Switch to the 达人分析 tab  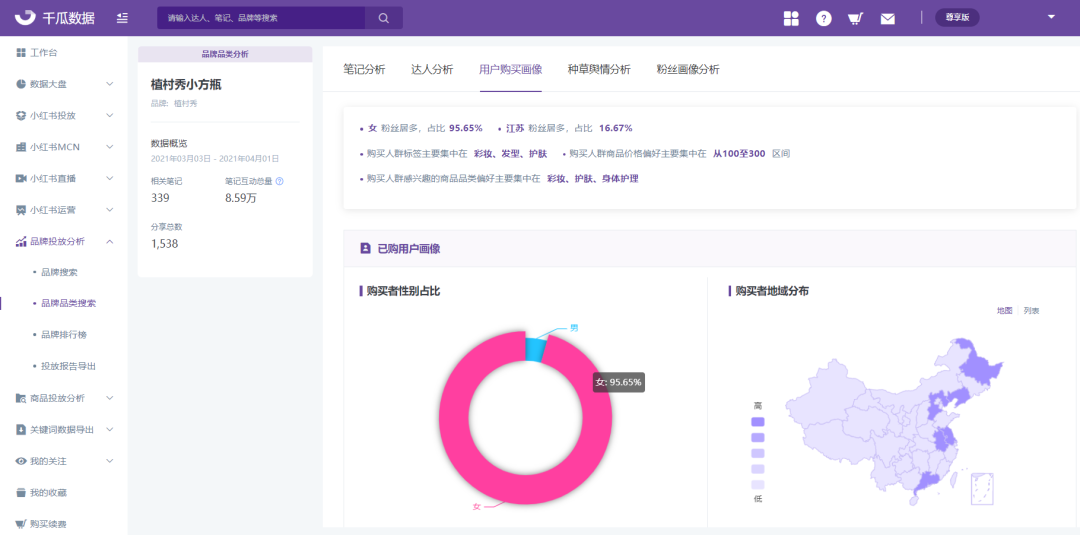pos(432,69)
